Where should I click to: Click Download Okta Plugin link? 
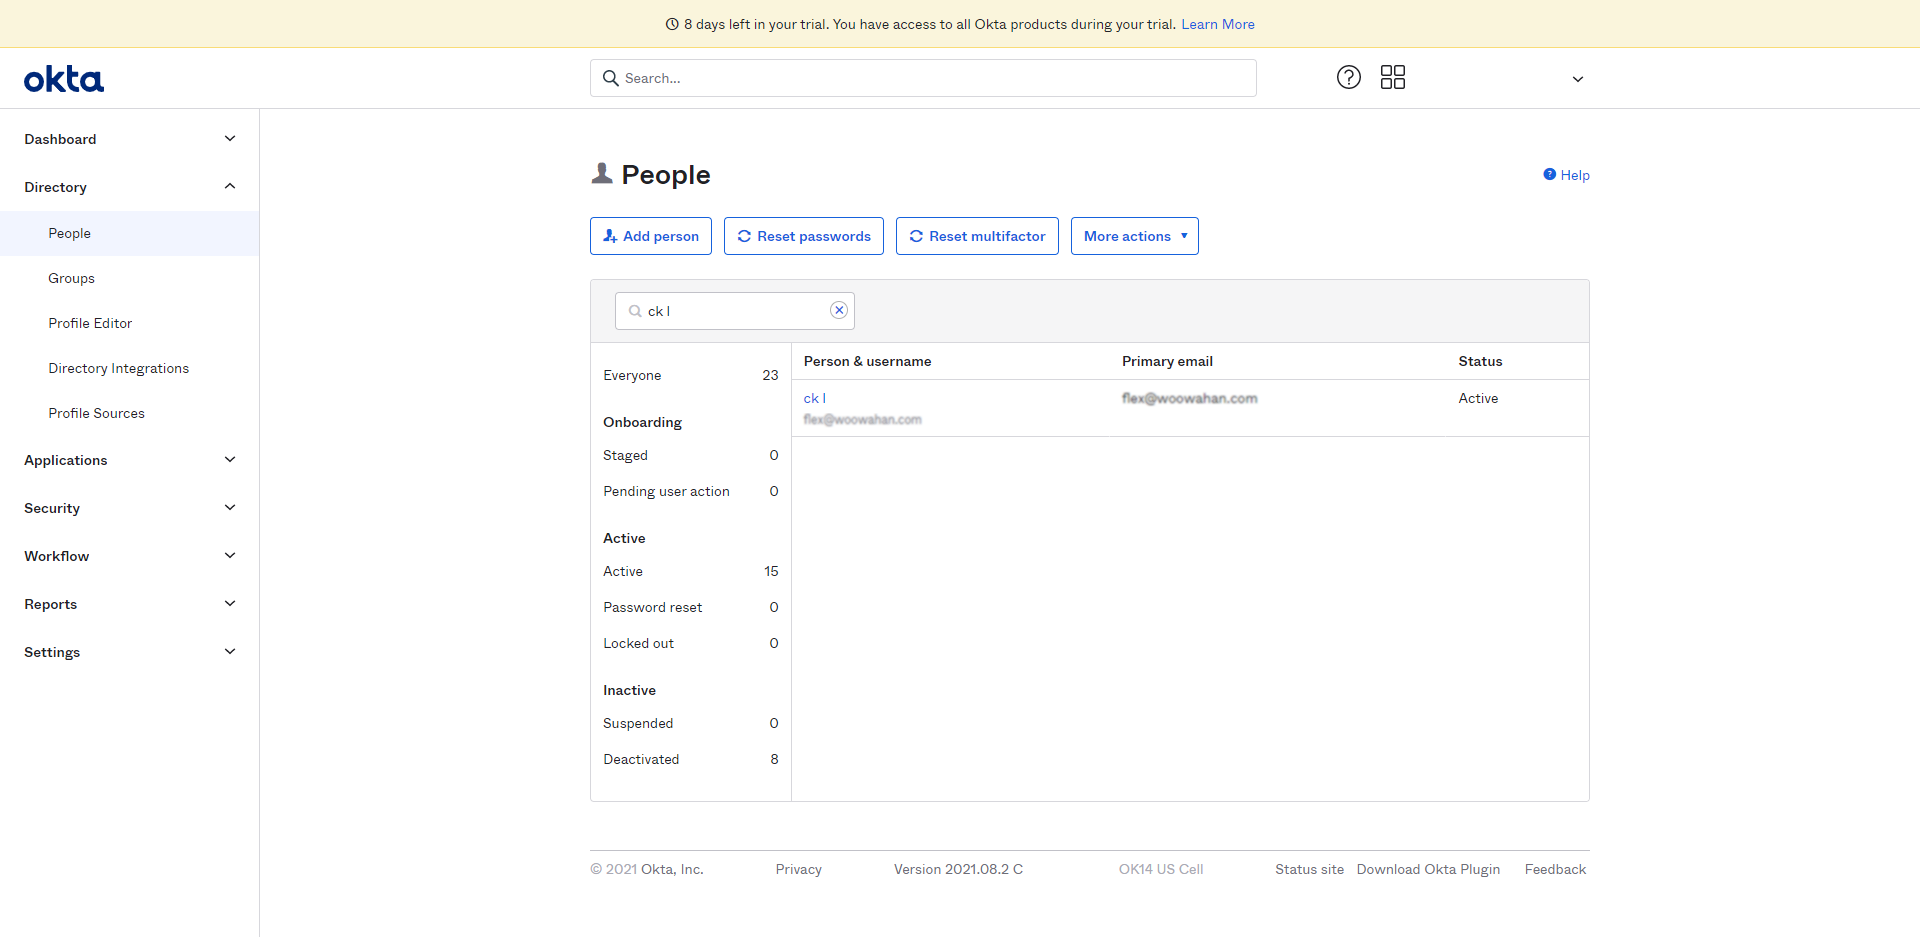point(1428,869)
